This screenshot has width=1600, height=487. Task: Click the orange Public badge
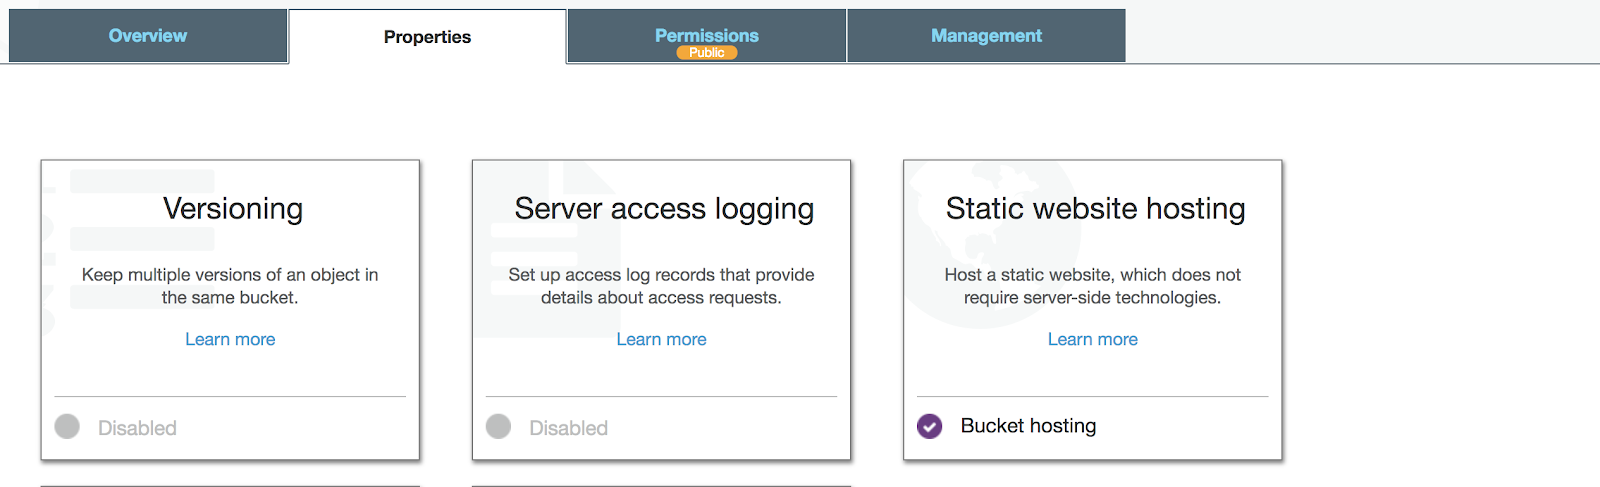click(707, 53)
